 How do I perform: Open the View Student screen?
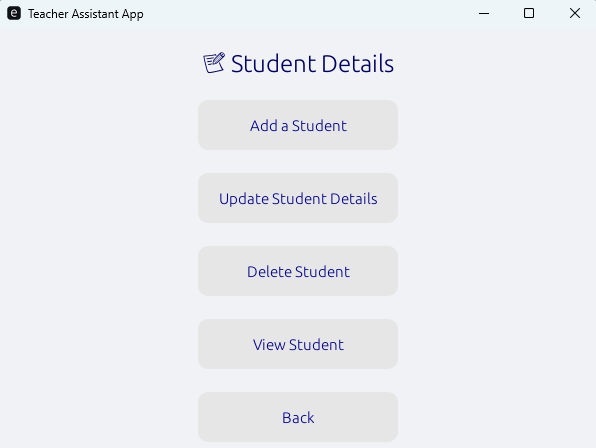point(298,344)
